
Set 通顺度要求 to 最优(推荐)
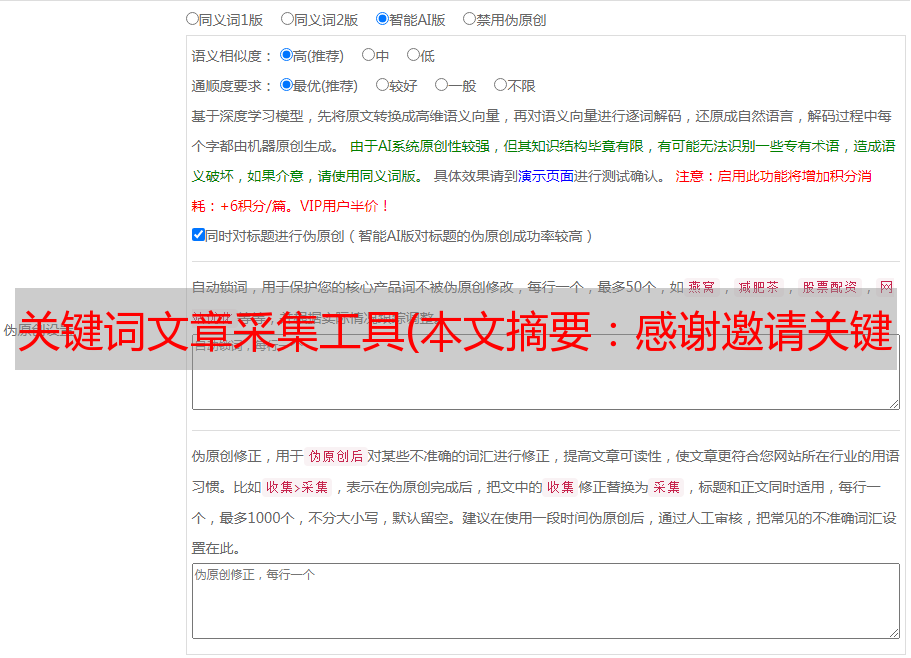click(x=286, y=85)
